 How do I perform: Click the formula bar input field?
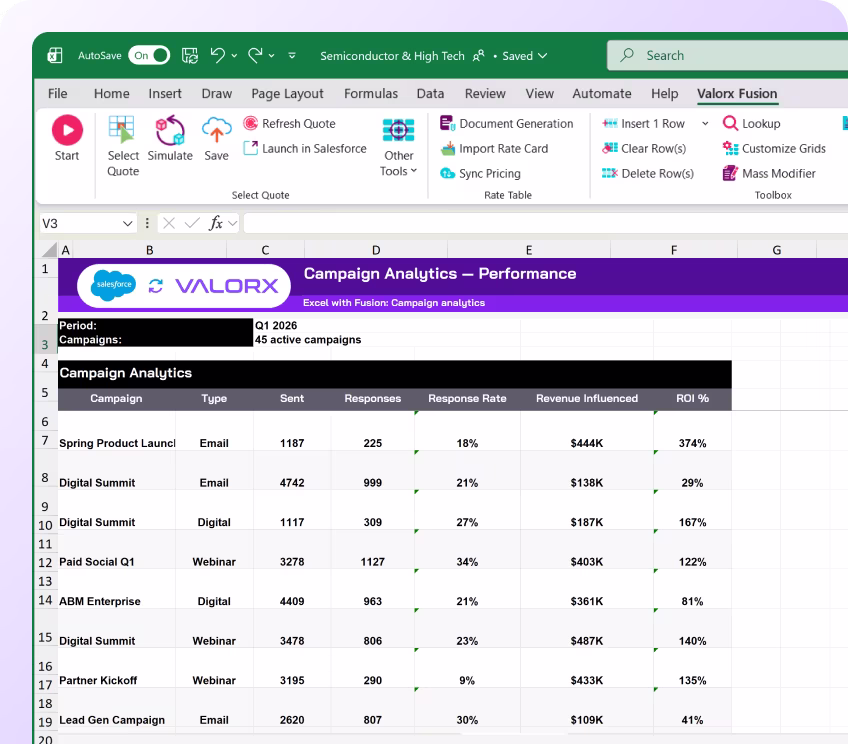(x=546, y=223)
